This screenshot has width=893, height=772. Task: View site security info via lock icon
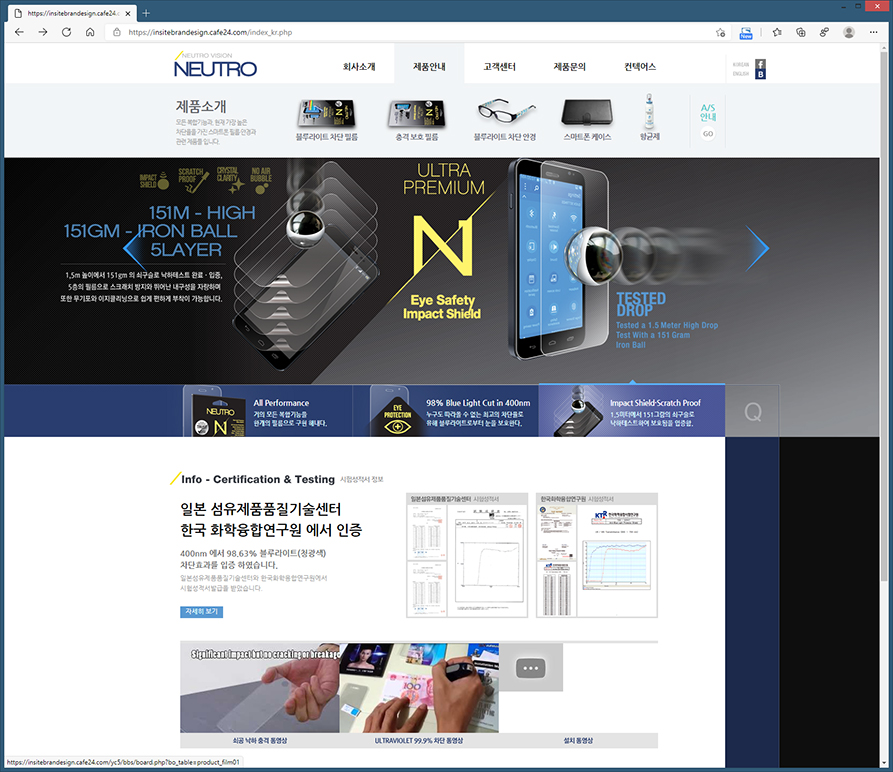[x=117, y=32]
